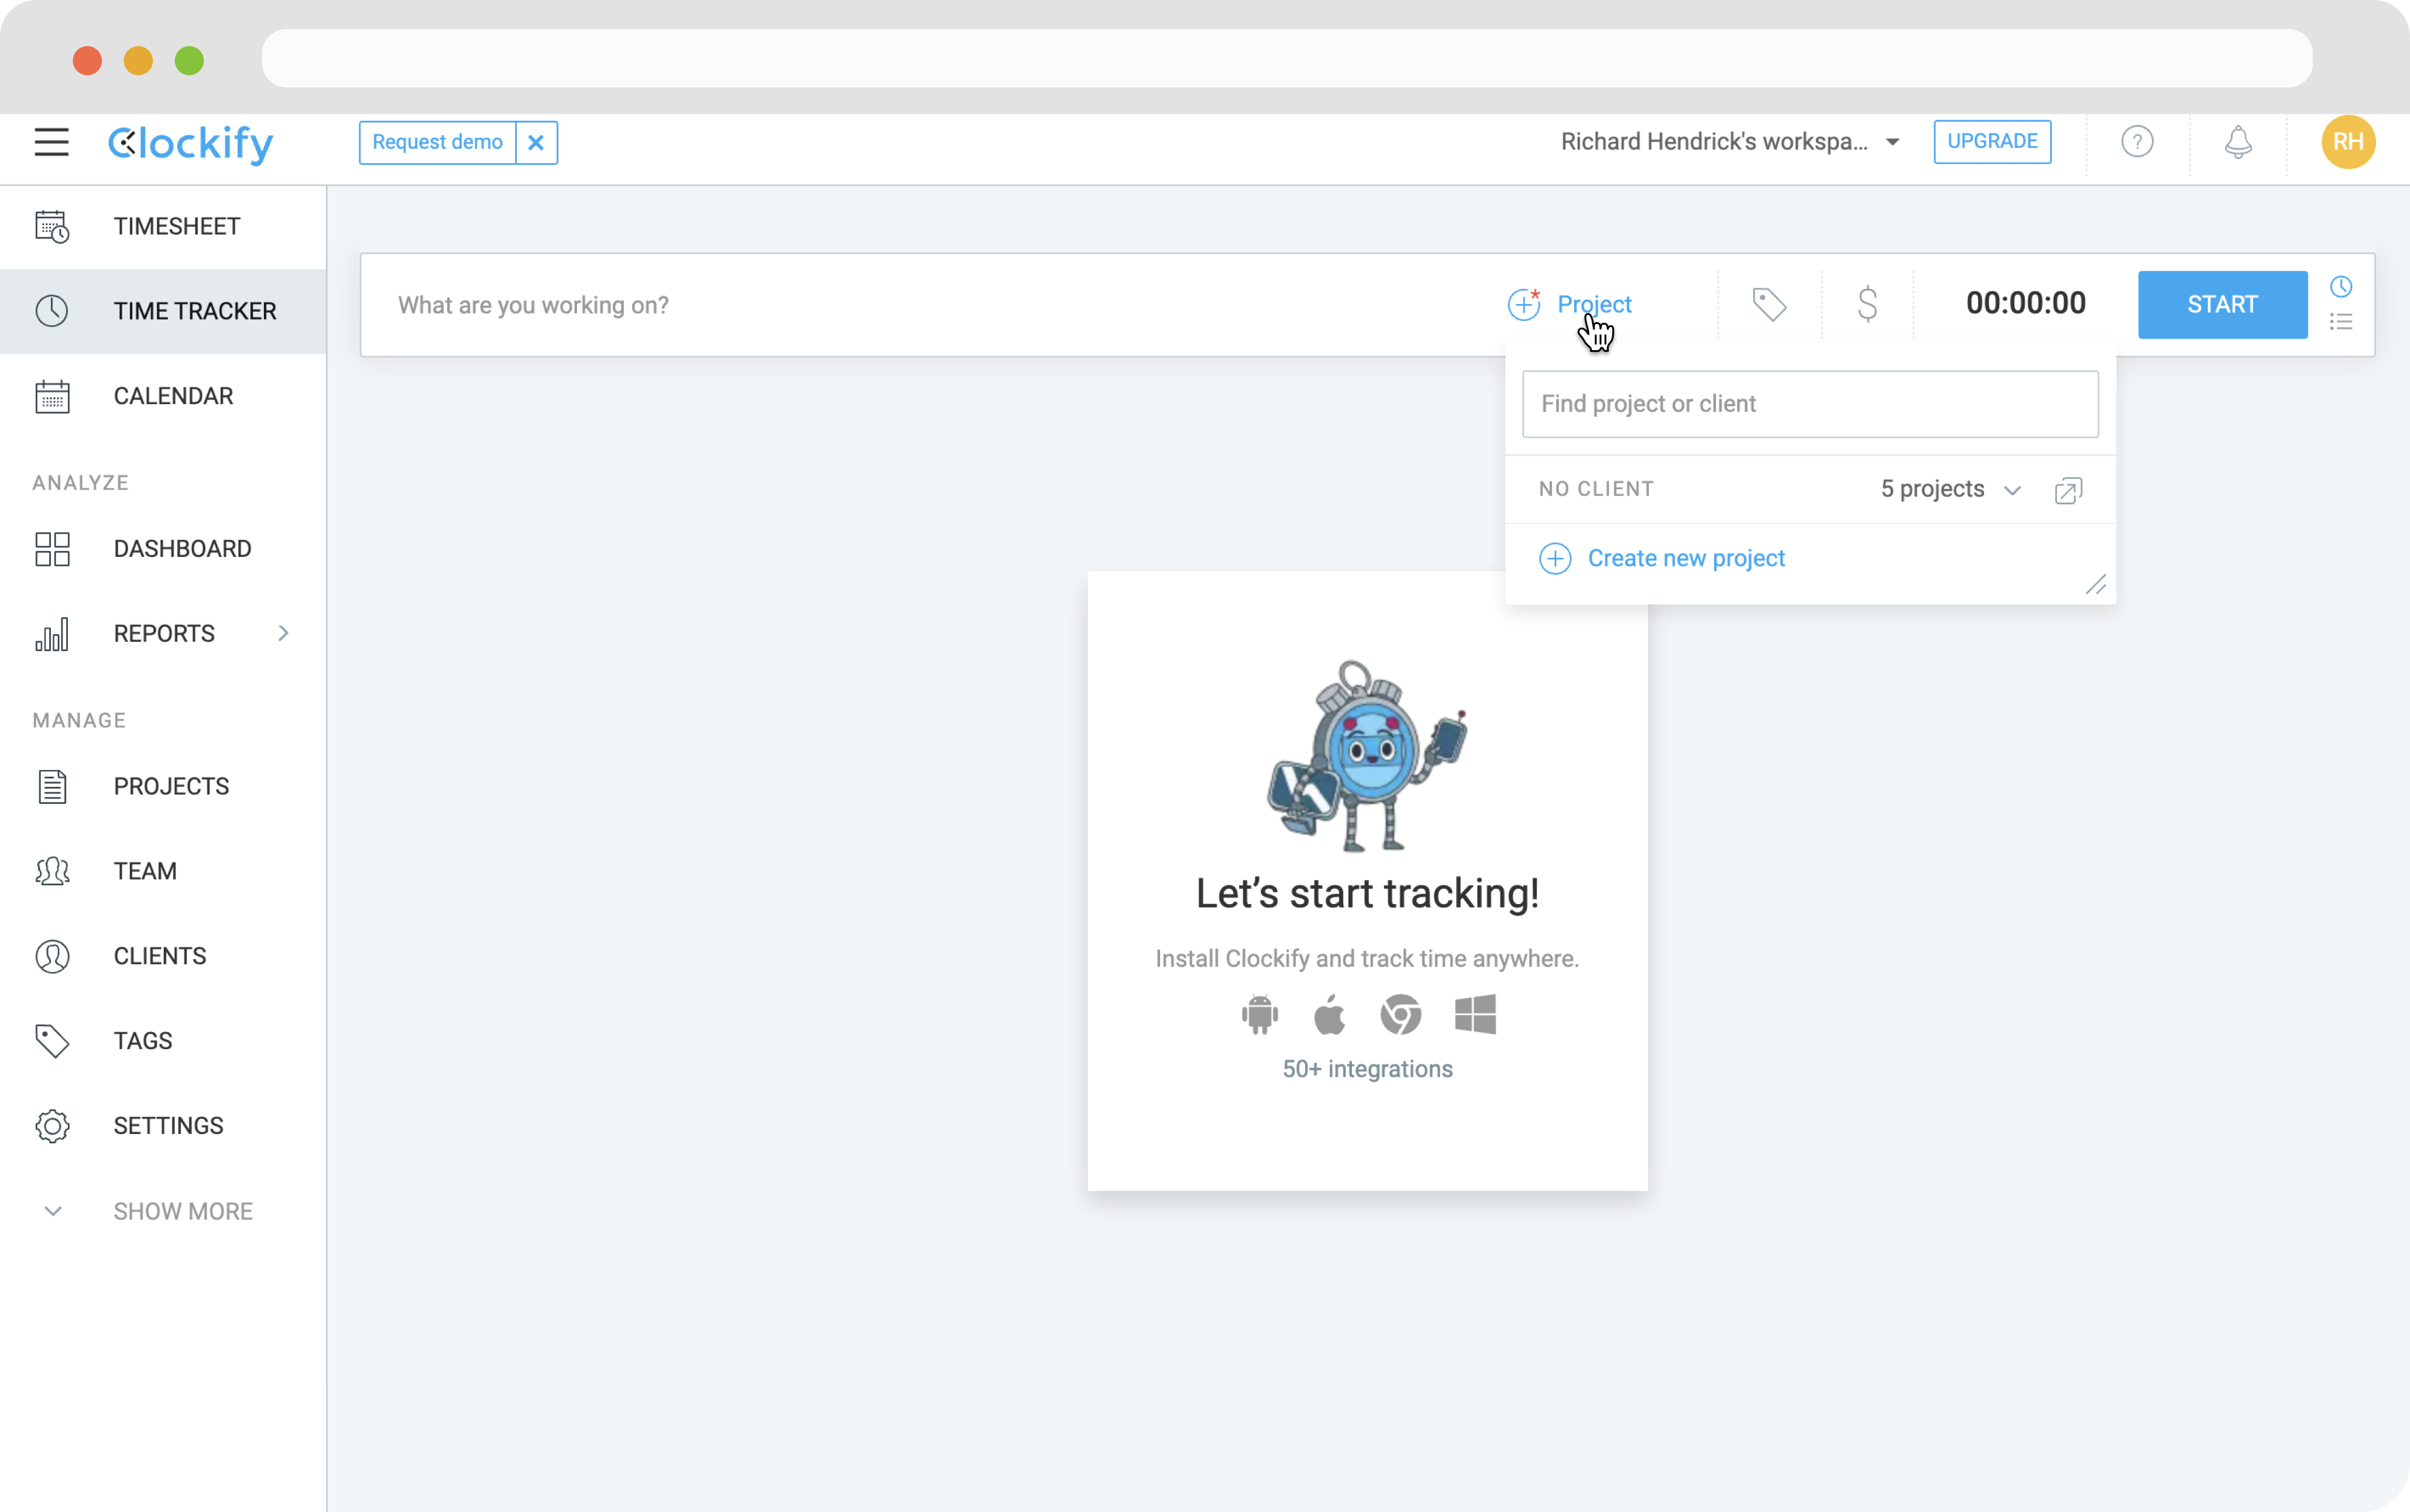This screenshot has height=1512, width=2410.
Task: Click the Request demo button
Action: [x=437, y=143]
